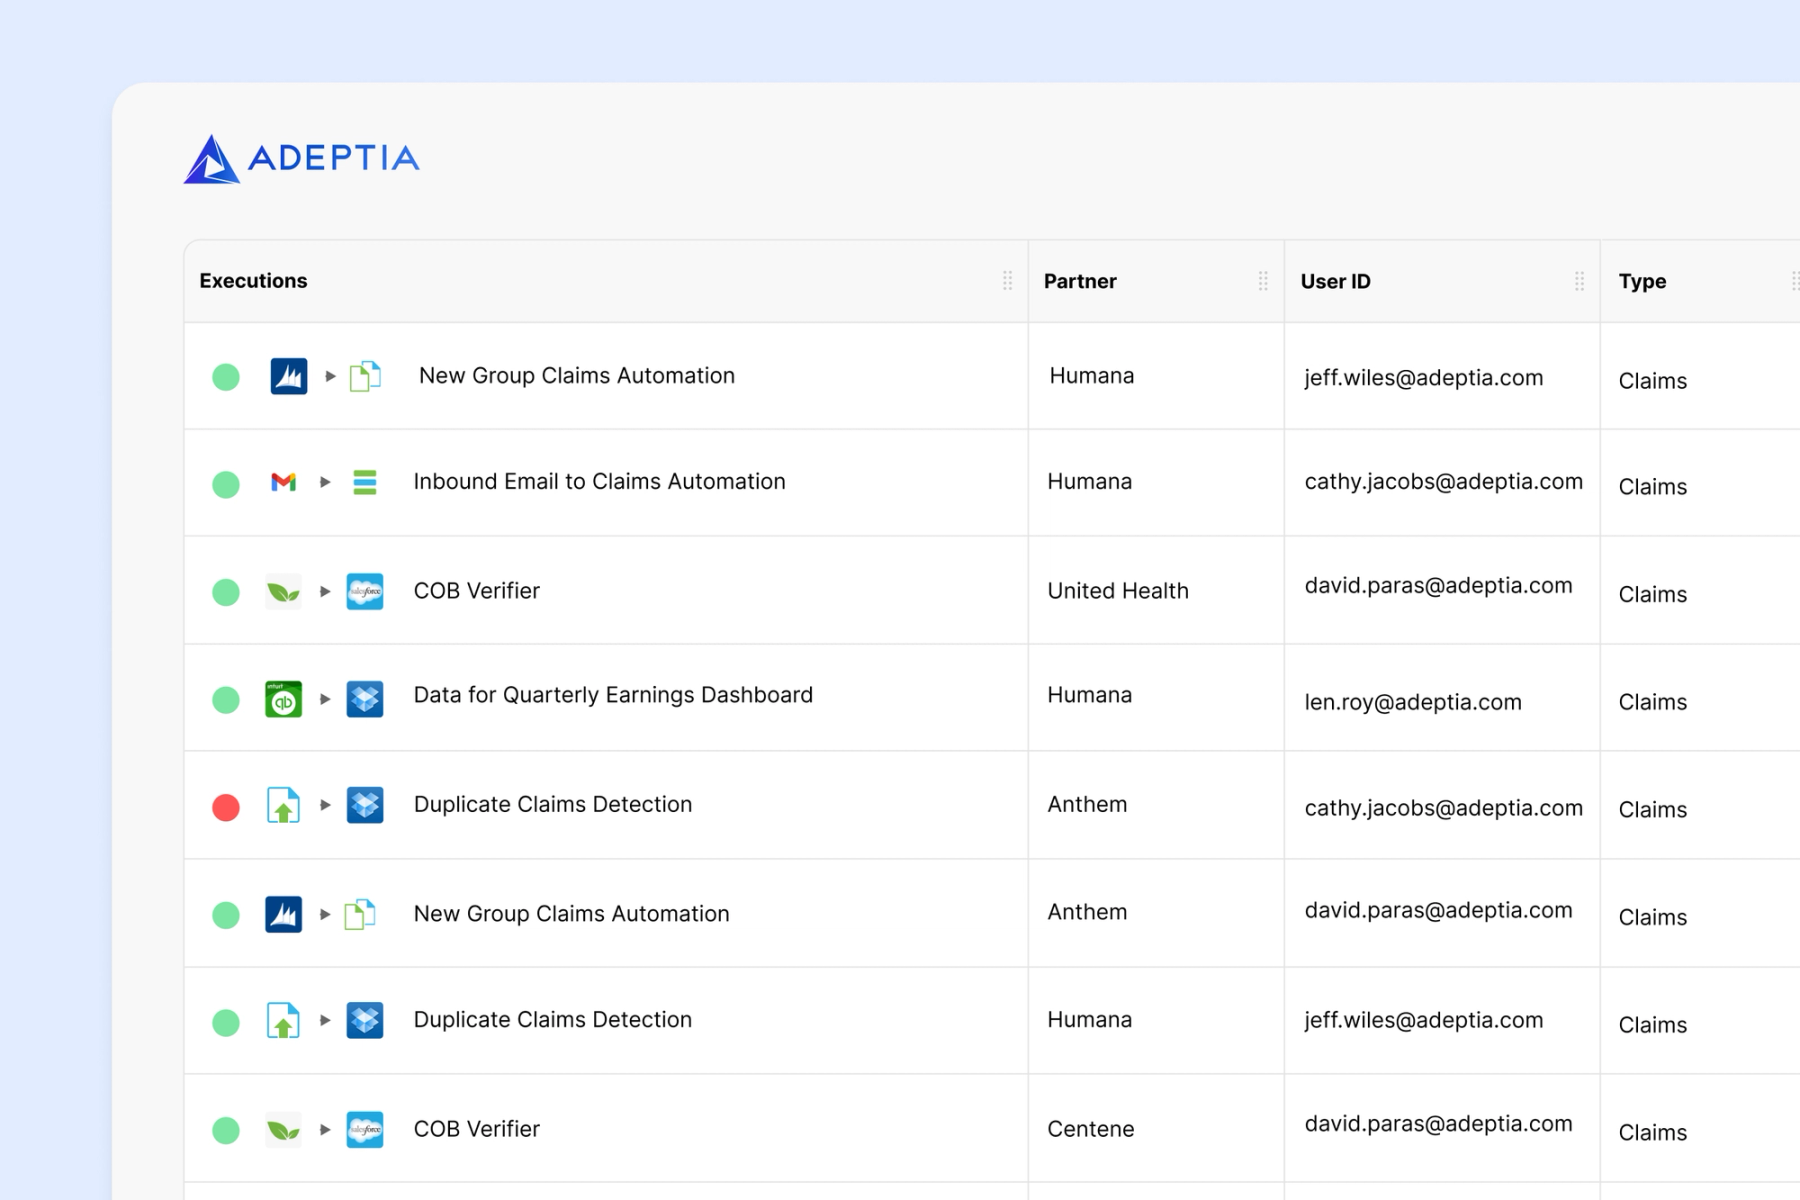Select cathy.jacobs@adeptia.com in Inbound Email row
Viewport: 1800px width, 1200px height.
[x=1443, y=482]
